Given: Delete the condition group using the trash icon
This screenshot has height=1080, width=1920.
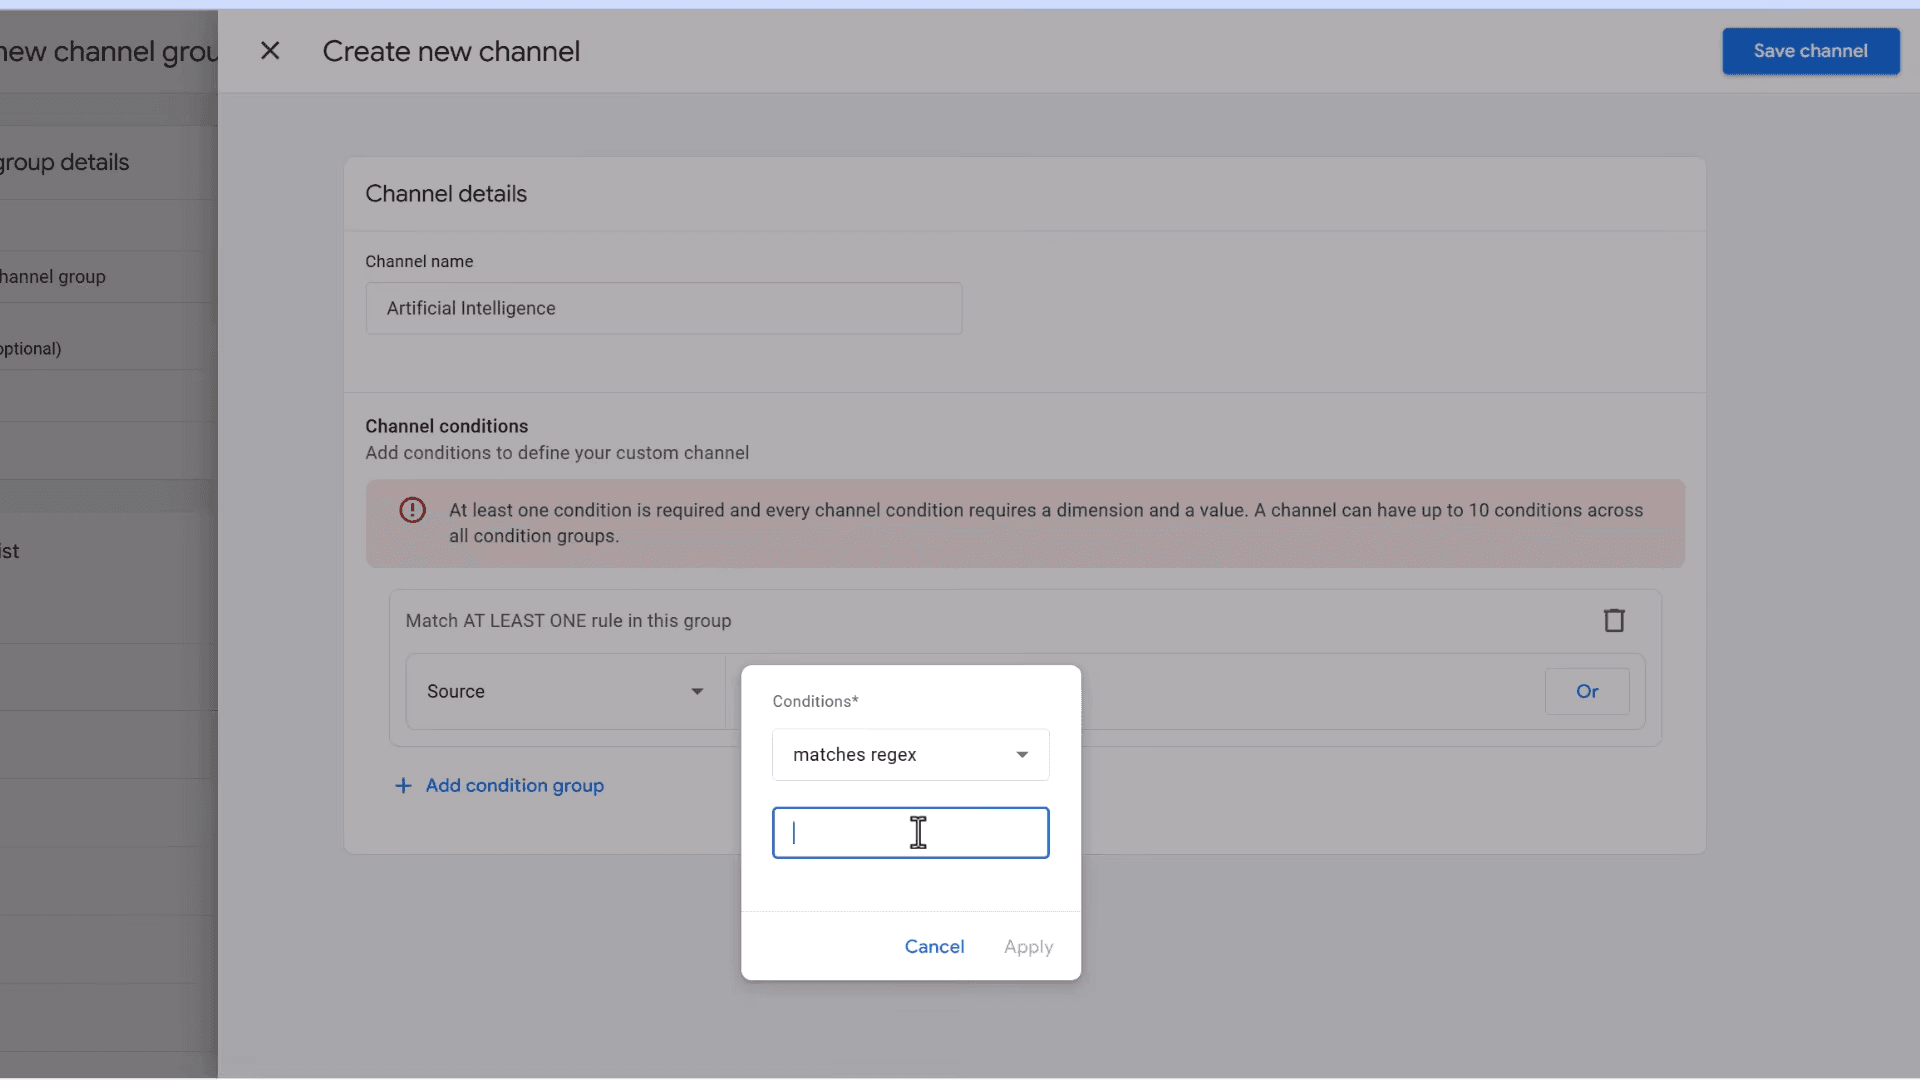Looking at the screenshot, I should [x=1614, y=620].
